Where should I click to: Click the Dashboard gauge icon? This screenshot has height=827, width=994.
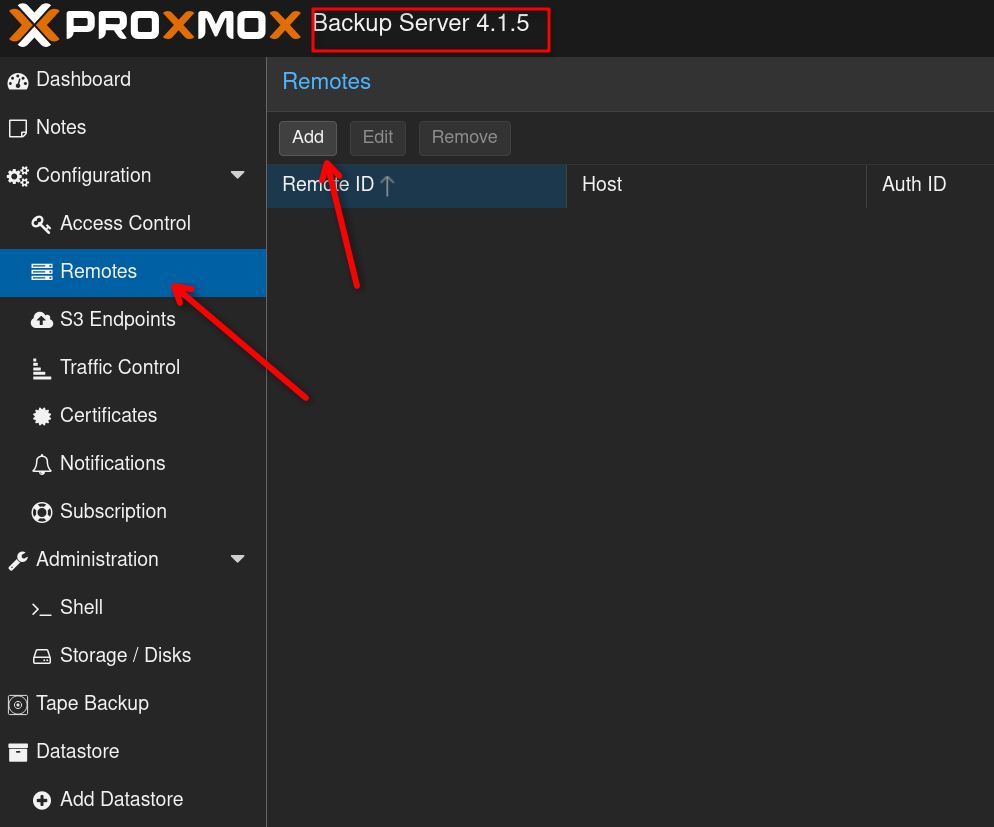coord(18,80)
